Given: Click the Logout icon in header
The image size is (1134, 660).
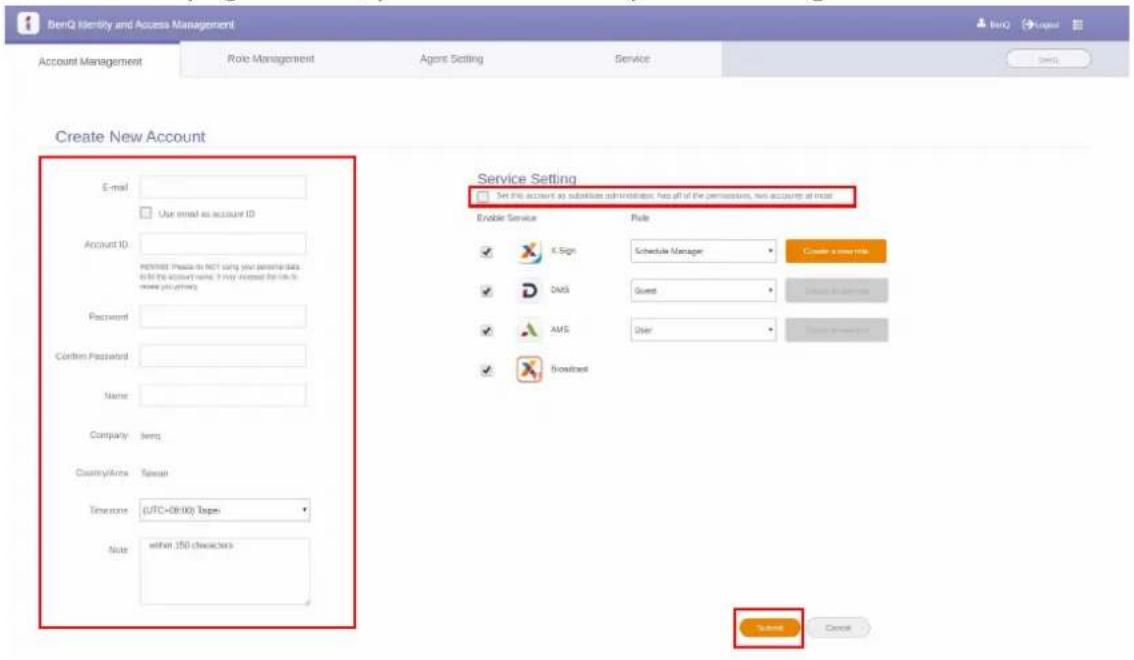Looking at the screenshot, I should (x=1028, y=24).
